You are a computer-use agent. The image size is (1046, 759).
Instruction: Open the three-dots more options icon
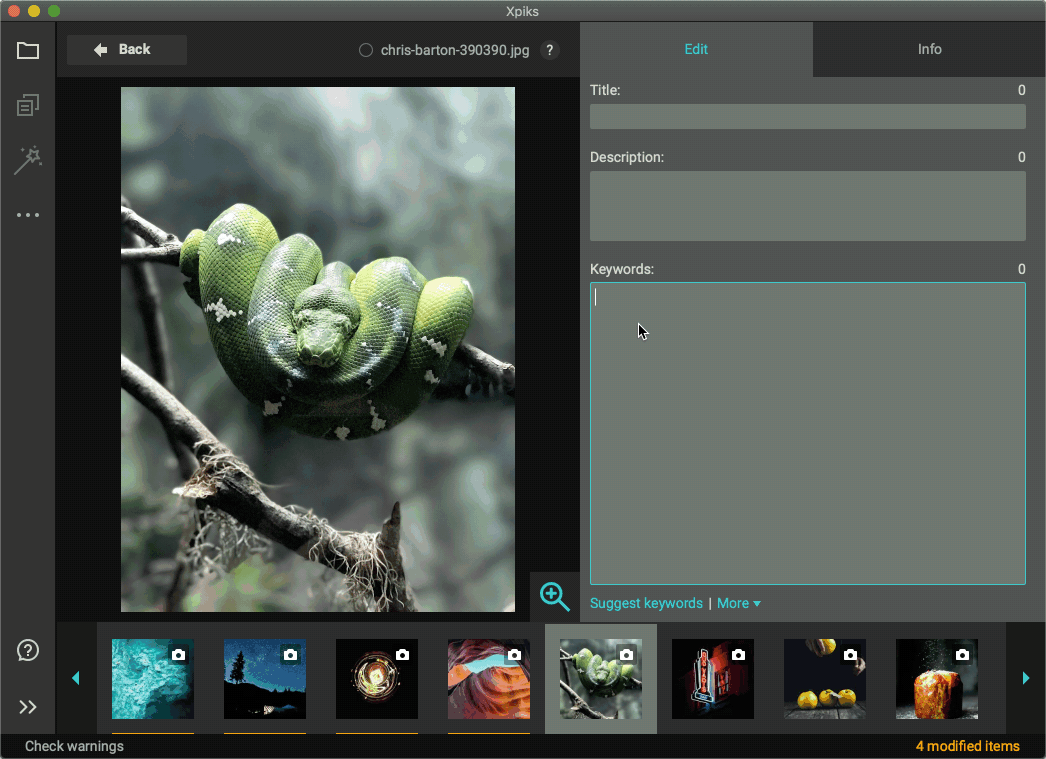(x=28, y=215)
